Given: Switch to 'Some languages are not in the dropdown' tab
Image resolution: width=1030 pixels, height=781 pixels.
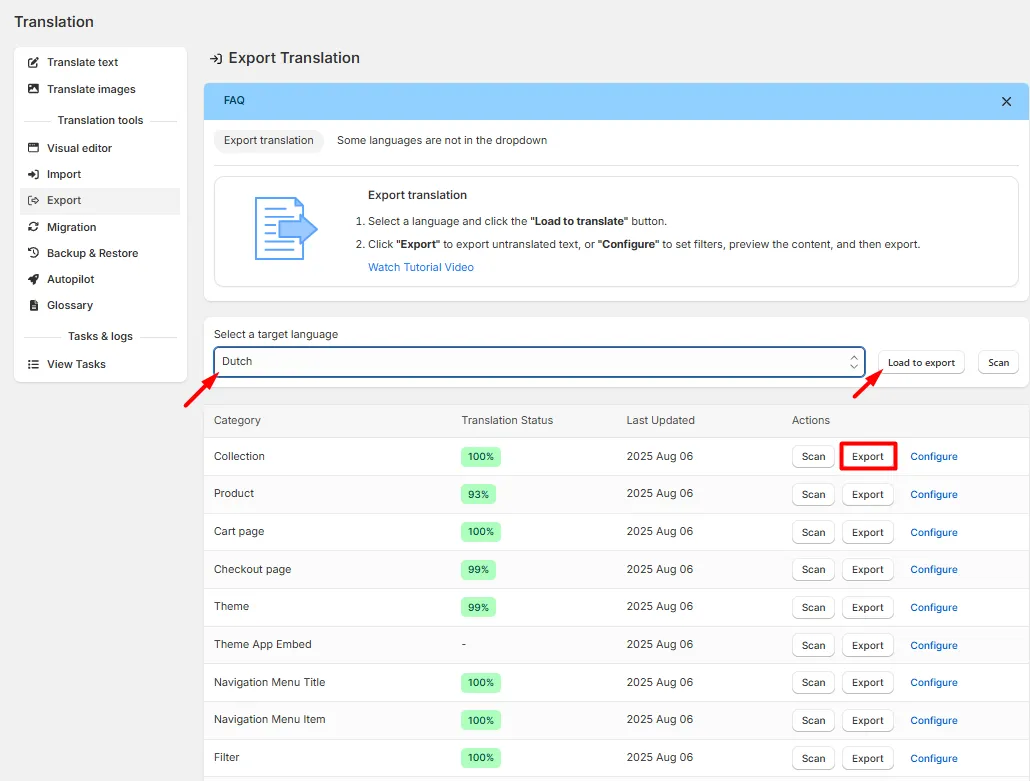Looking at the screenshot, I should point(441,141).
